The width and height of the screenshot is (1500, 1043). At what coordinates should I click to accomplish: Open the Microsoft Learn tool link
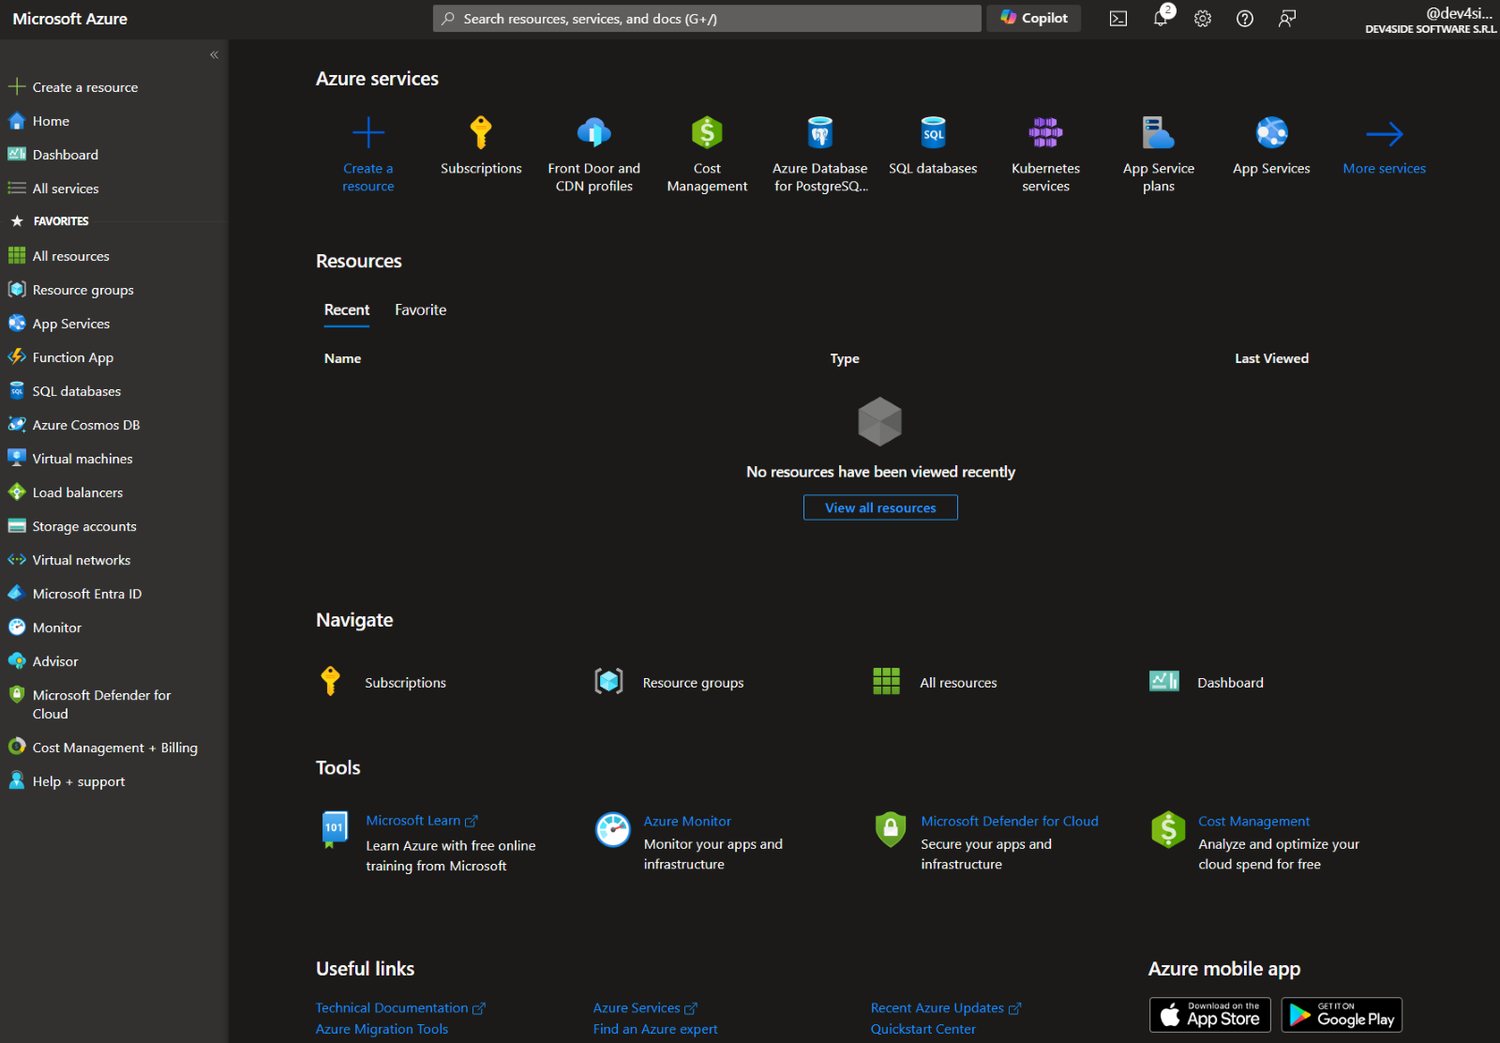(x=421, y=820)
